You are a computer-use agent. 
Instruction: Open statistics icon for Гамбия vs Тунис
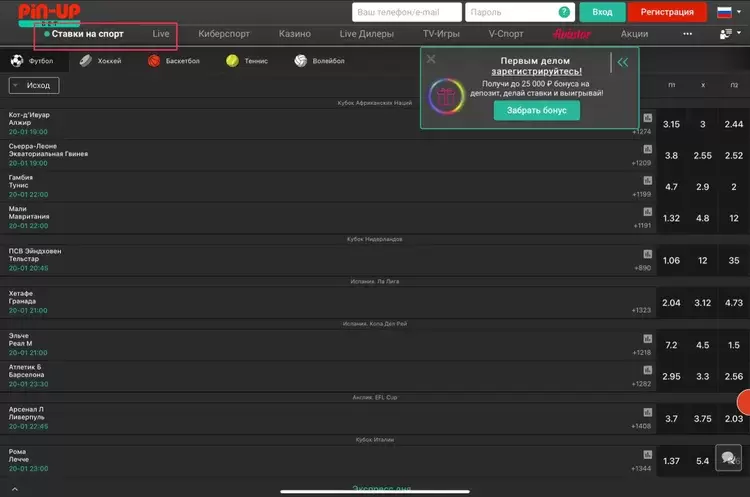pyautogui.click(x=648, y=180)
